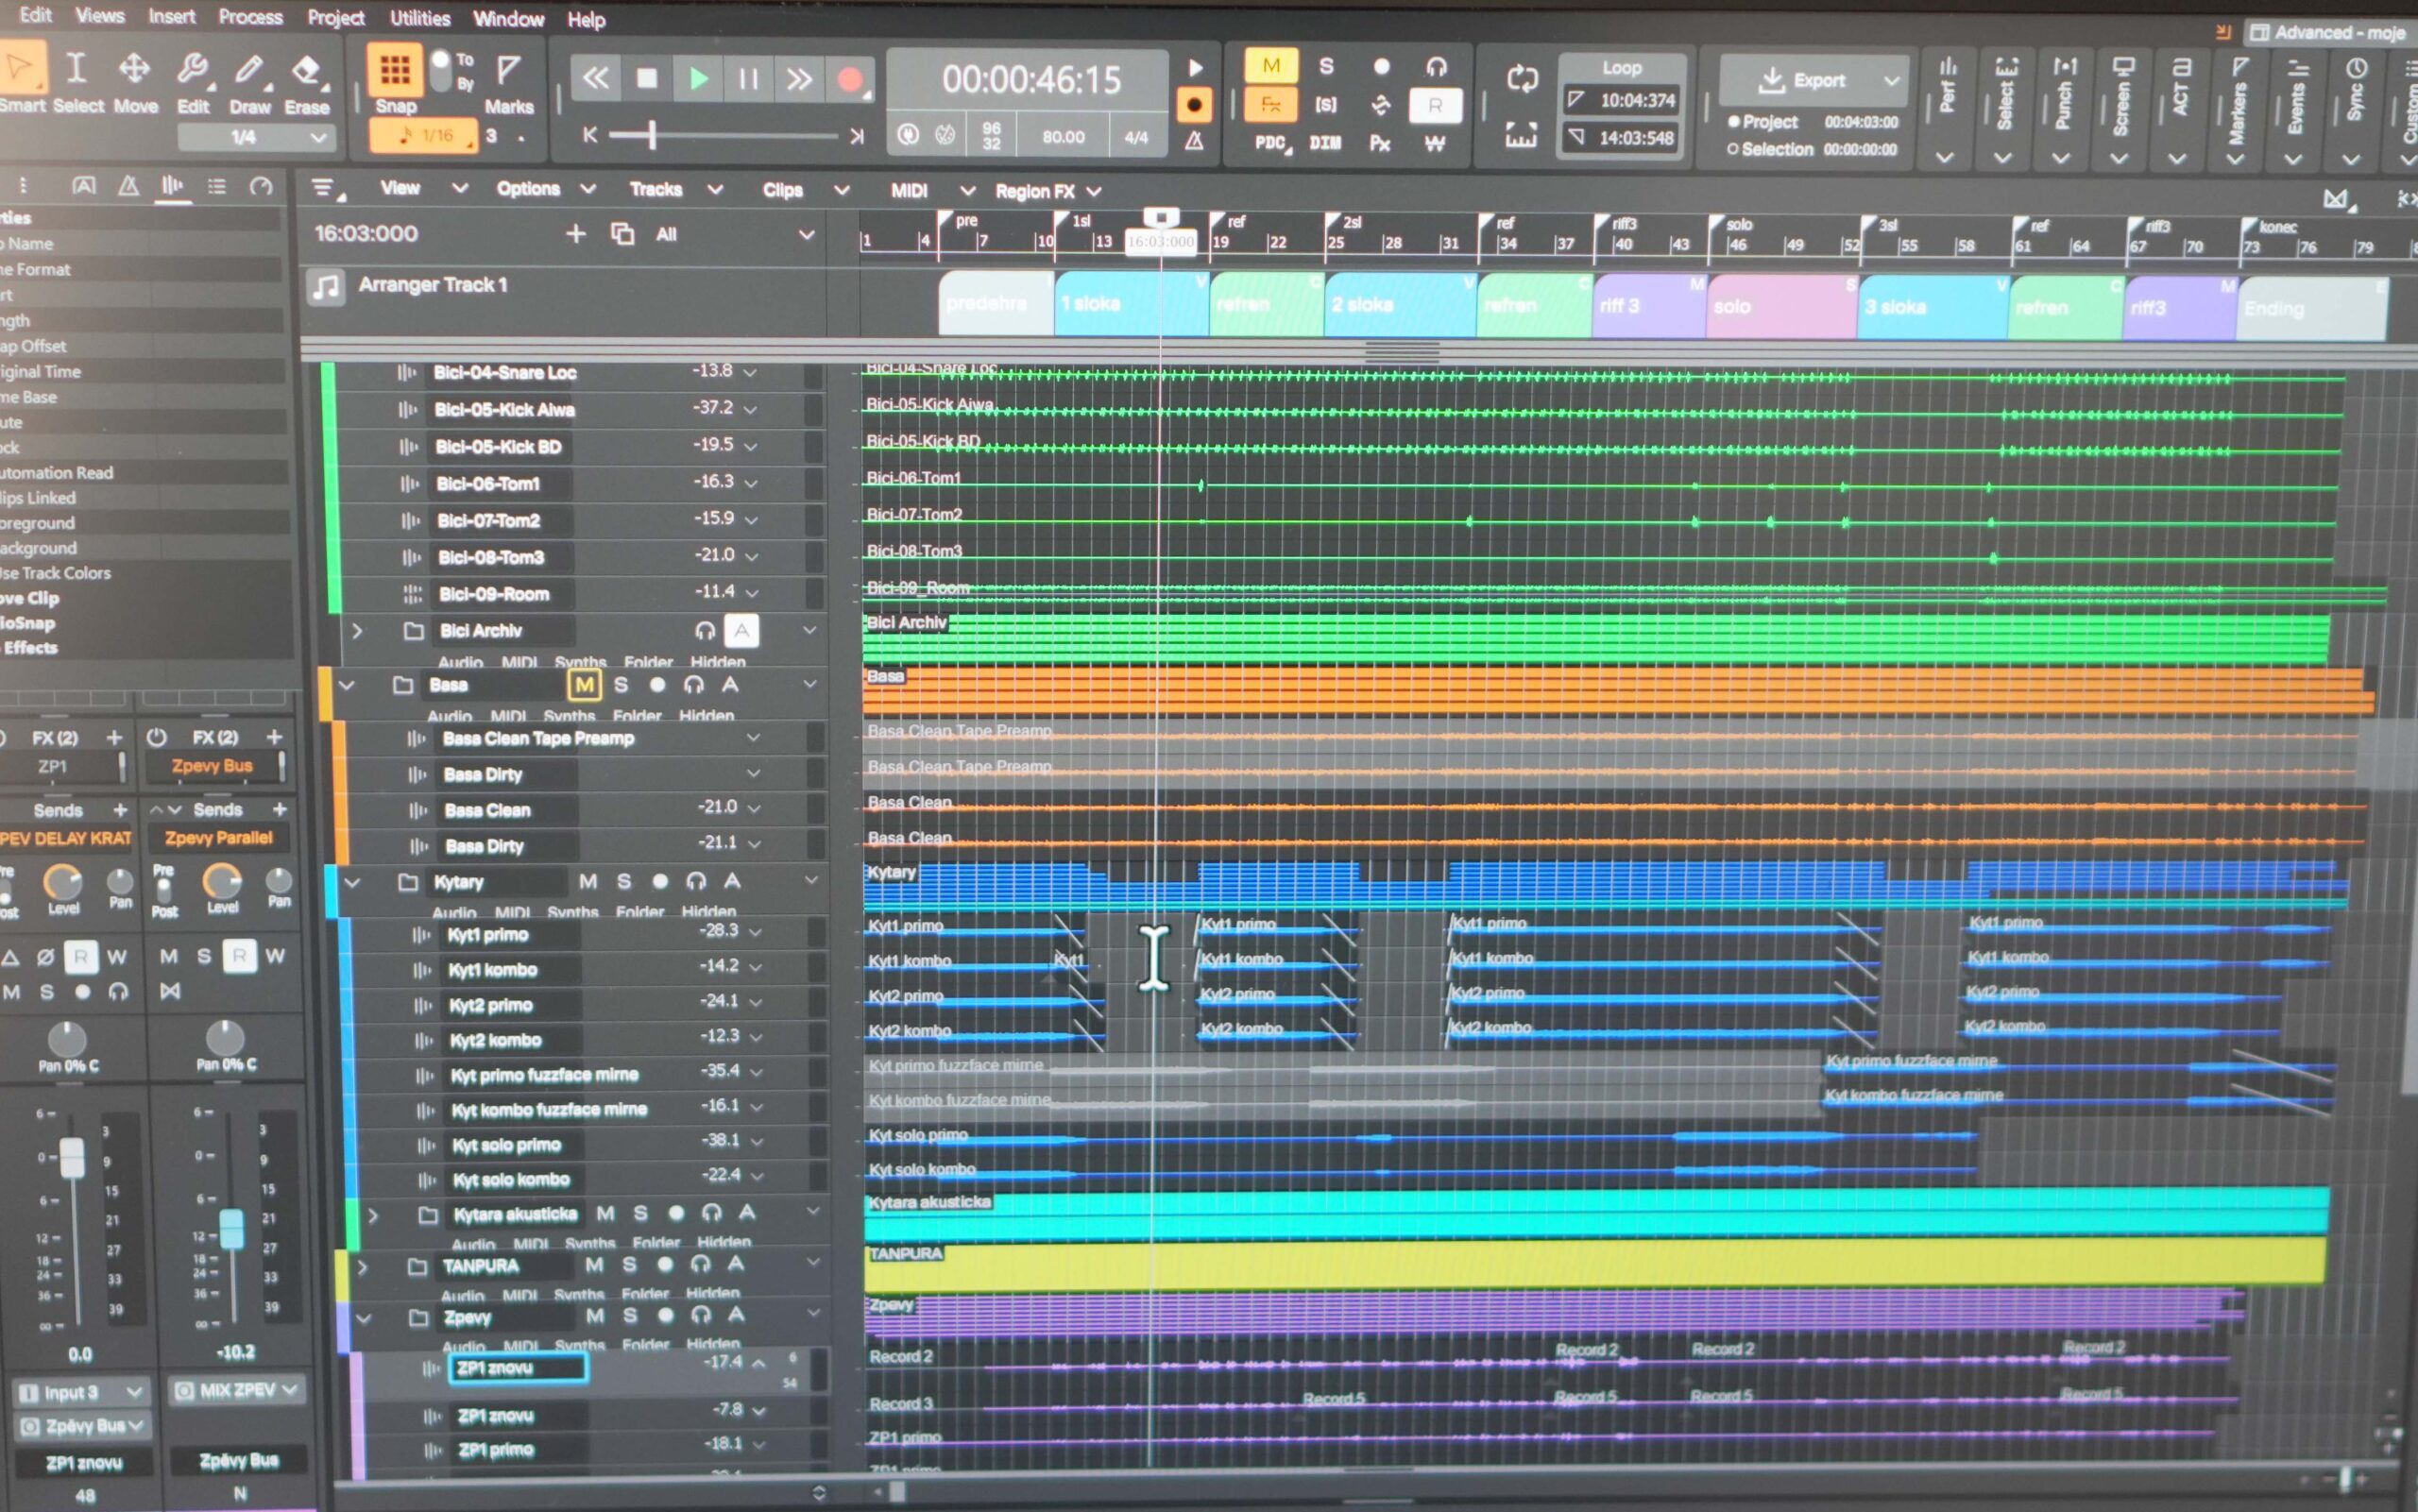Add a send on Zpevy Bus strip

[280, 809]
